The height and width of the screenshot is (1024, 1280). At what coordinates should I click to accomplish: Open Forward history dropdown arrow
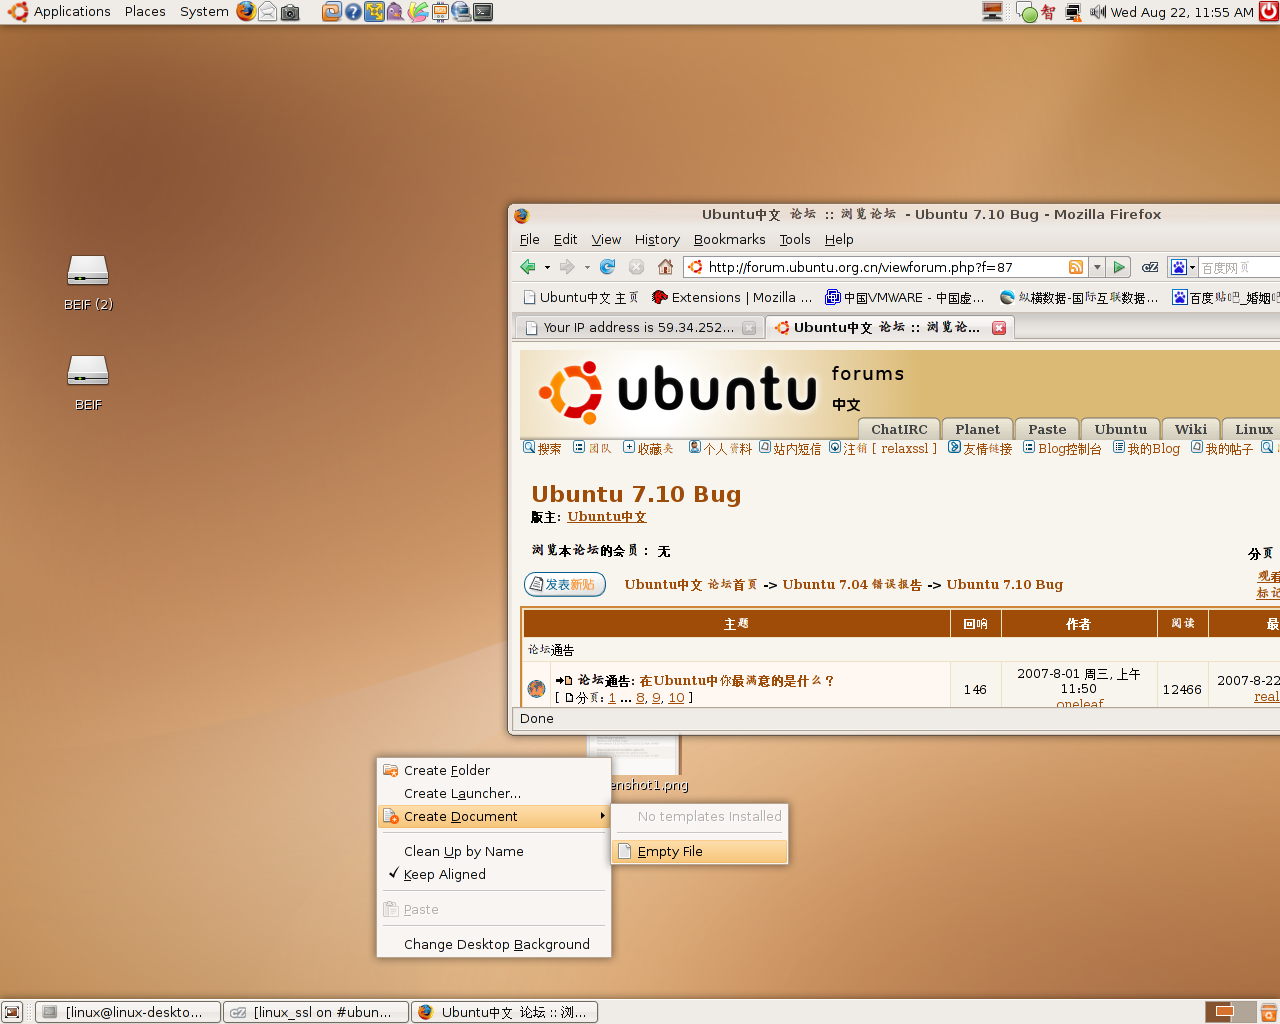[587, 267]
